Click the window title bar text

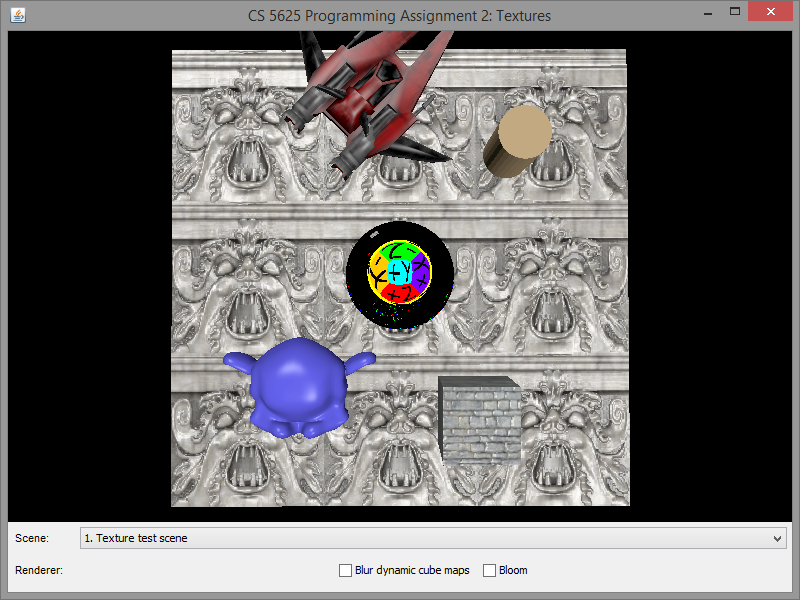tap(400, 15)
